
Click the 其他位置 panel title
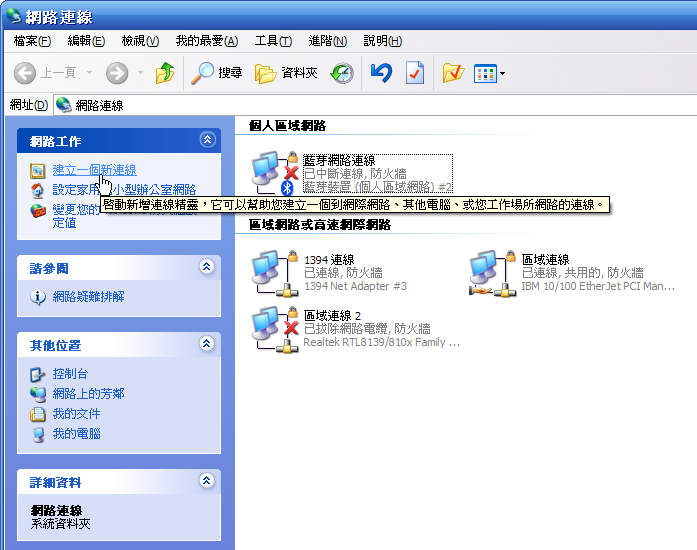tap(55, 346)
